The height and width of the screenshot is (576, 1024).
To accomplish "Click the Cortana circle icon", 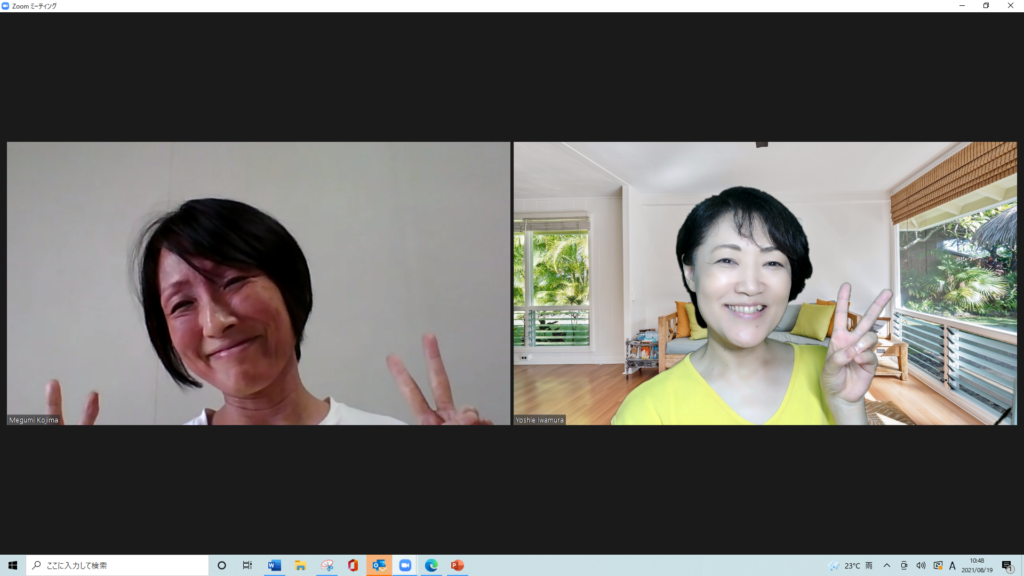I will [x=222, y=565].
